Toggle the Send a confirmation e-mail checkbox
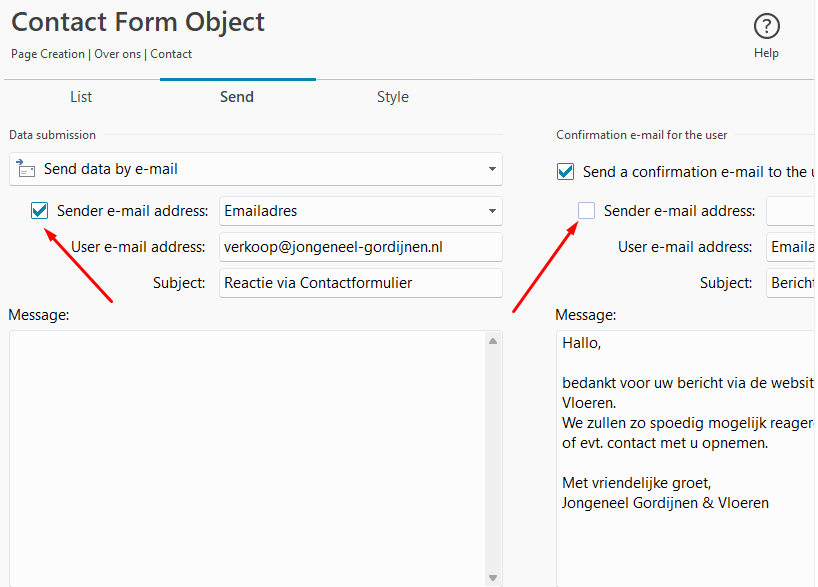 566,172
